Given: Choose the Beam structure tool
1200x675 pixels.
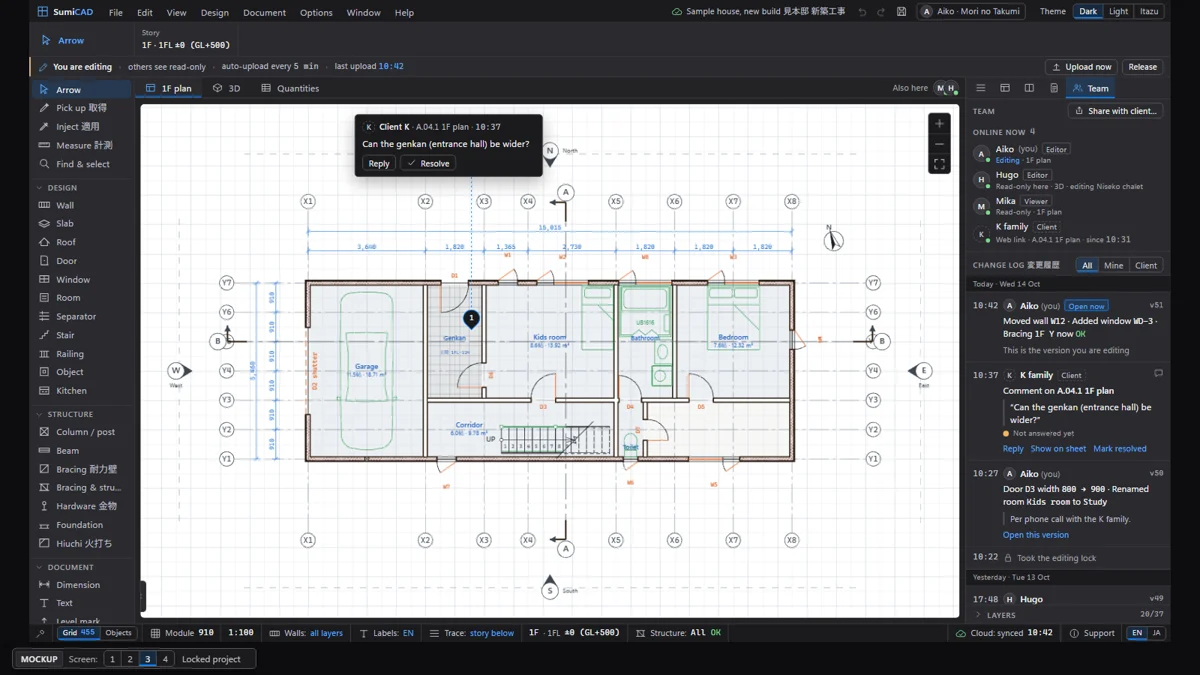Looking at the screenshot, I should tap(82, 451).
